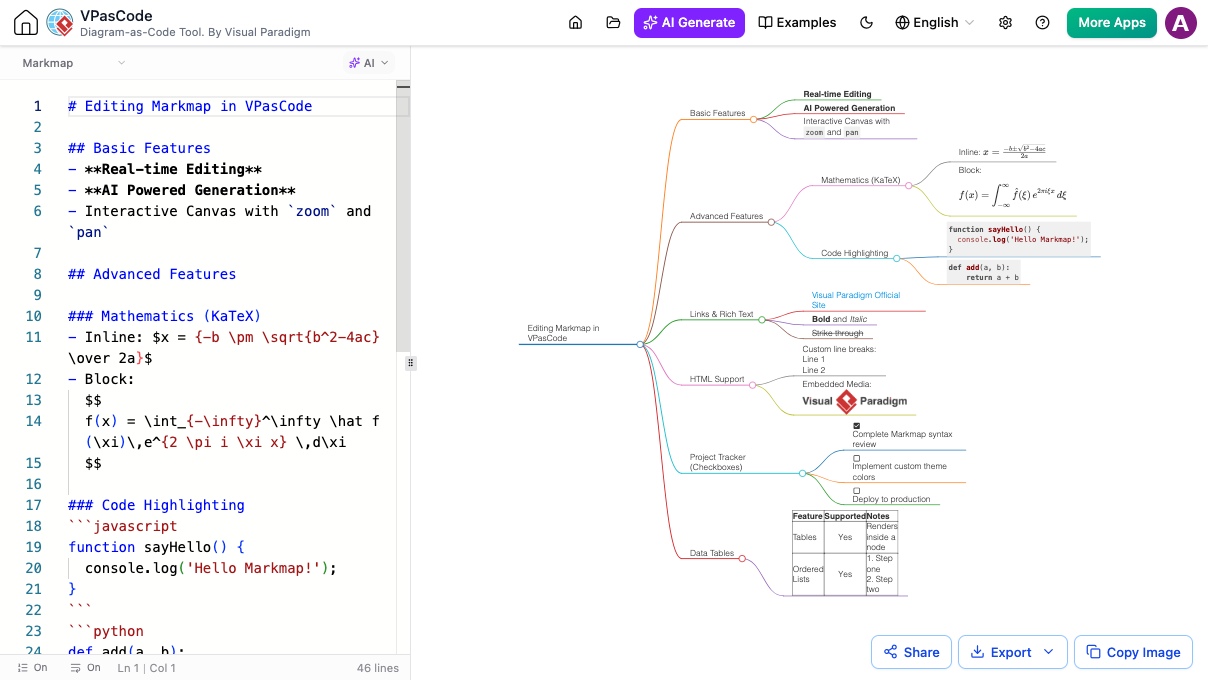The width and height of the screenshot is (1208, 680).
Task: Toggle word wrap On in status bar
Action: pos(85,668)
